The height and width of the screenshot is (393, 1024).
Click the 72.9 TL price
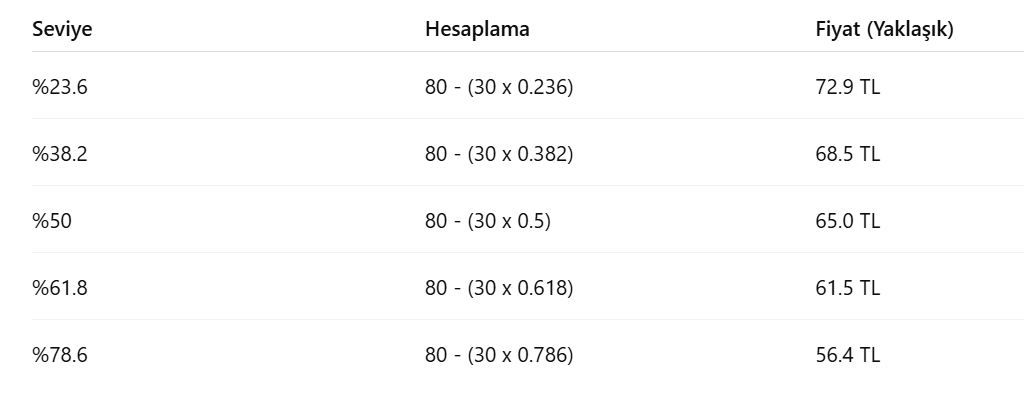[848, 87]
